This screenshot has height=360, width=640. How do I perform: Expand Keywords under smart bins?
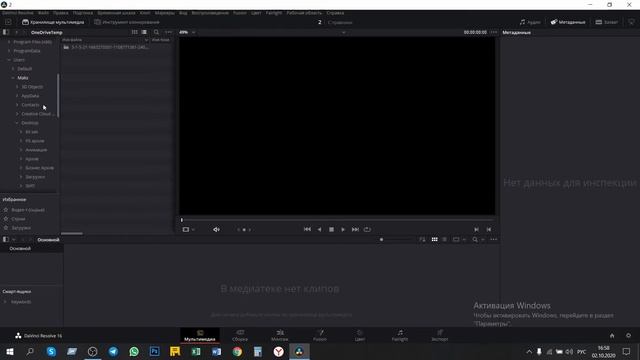click(x=5, y=302)
